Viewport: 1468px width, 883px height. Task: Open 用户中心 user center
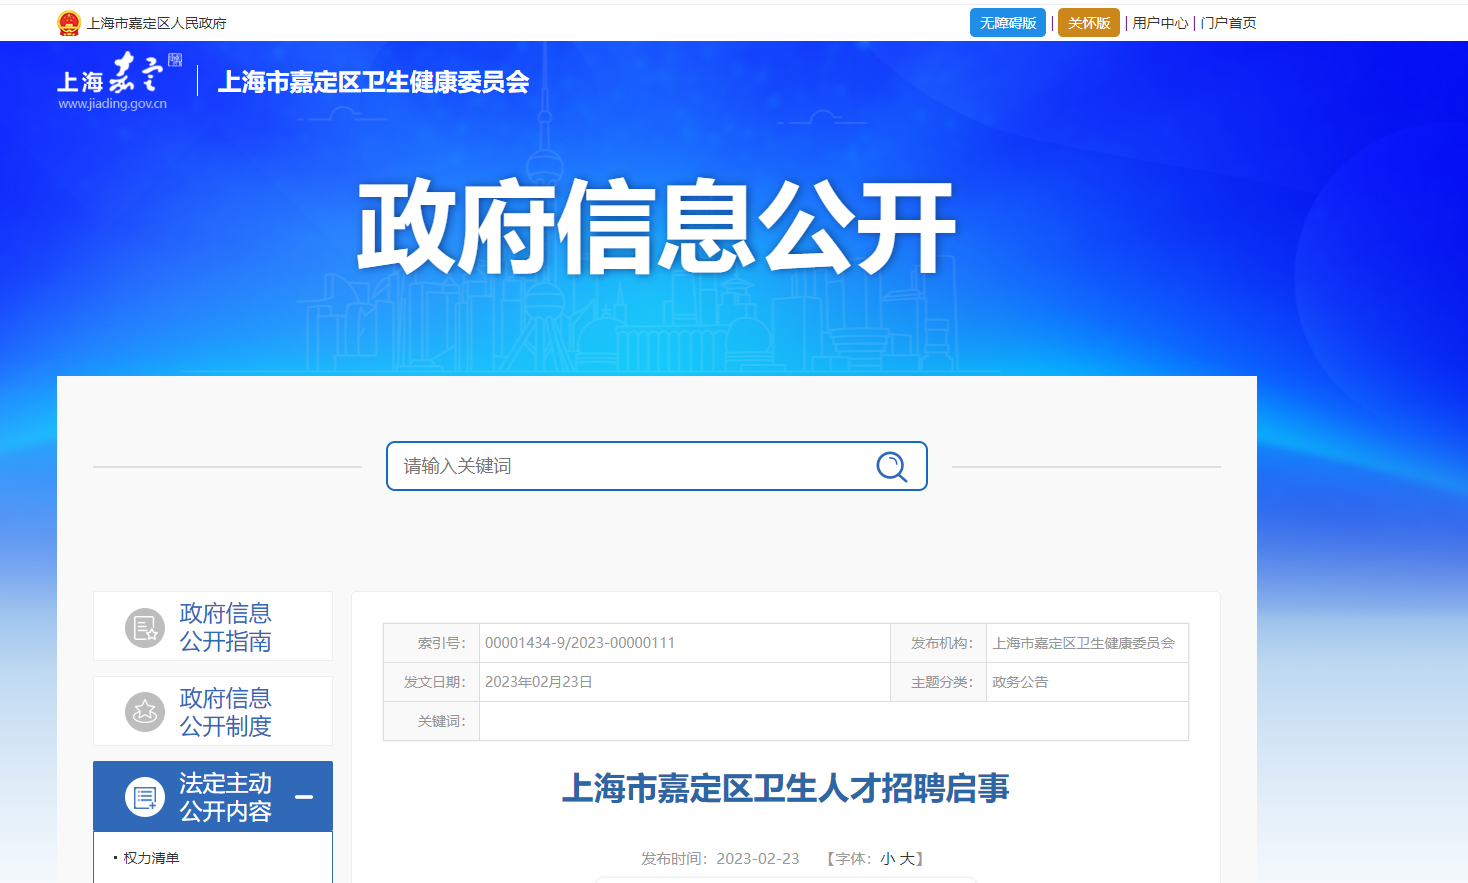1160,23
